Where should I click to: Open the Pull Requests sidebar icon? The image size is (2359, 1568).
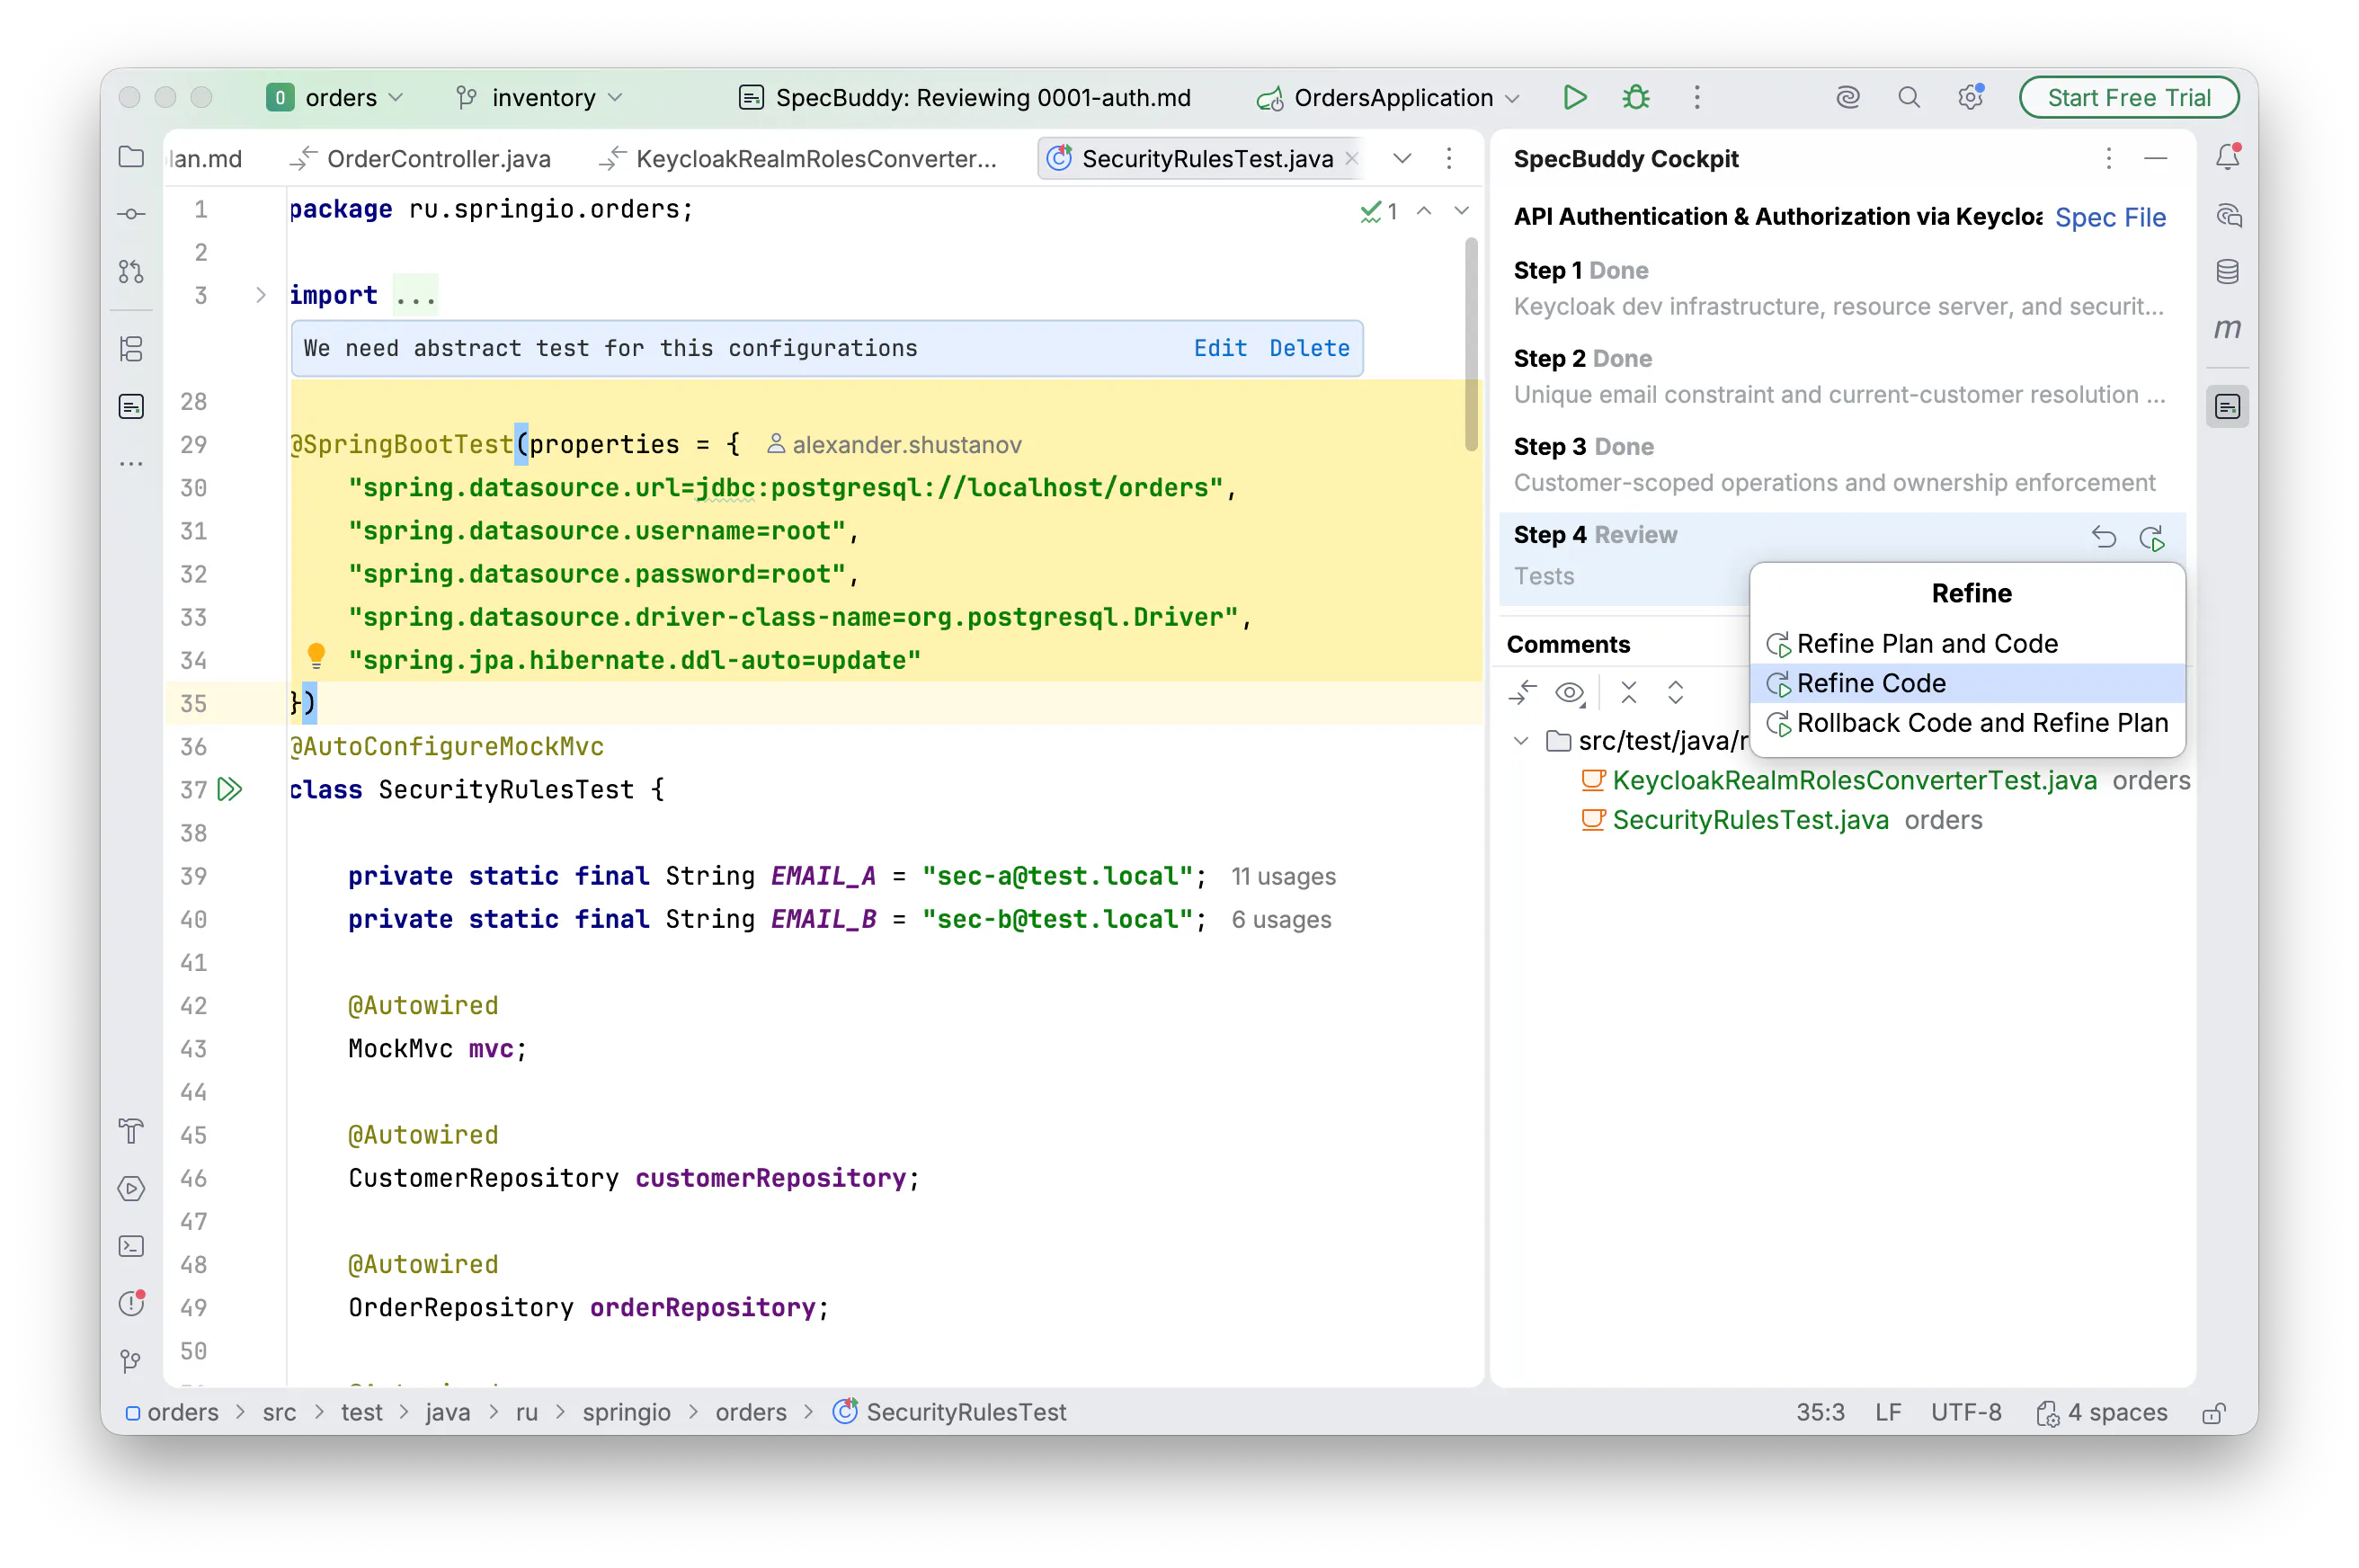pos(131,271)
